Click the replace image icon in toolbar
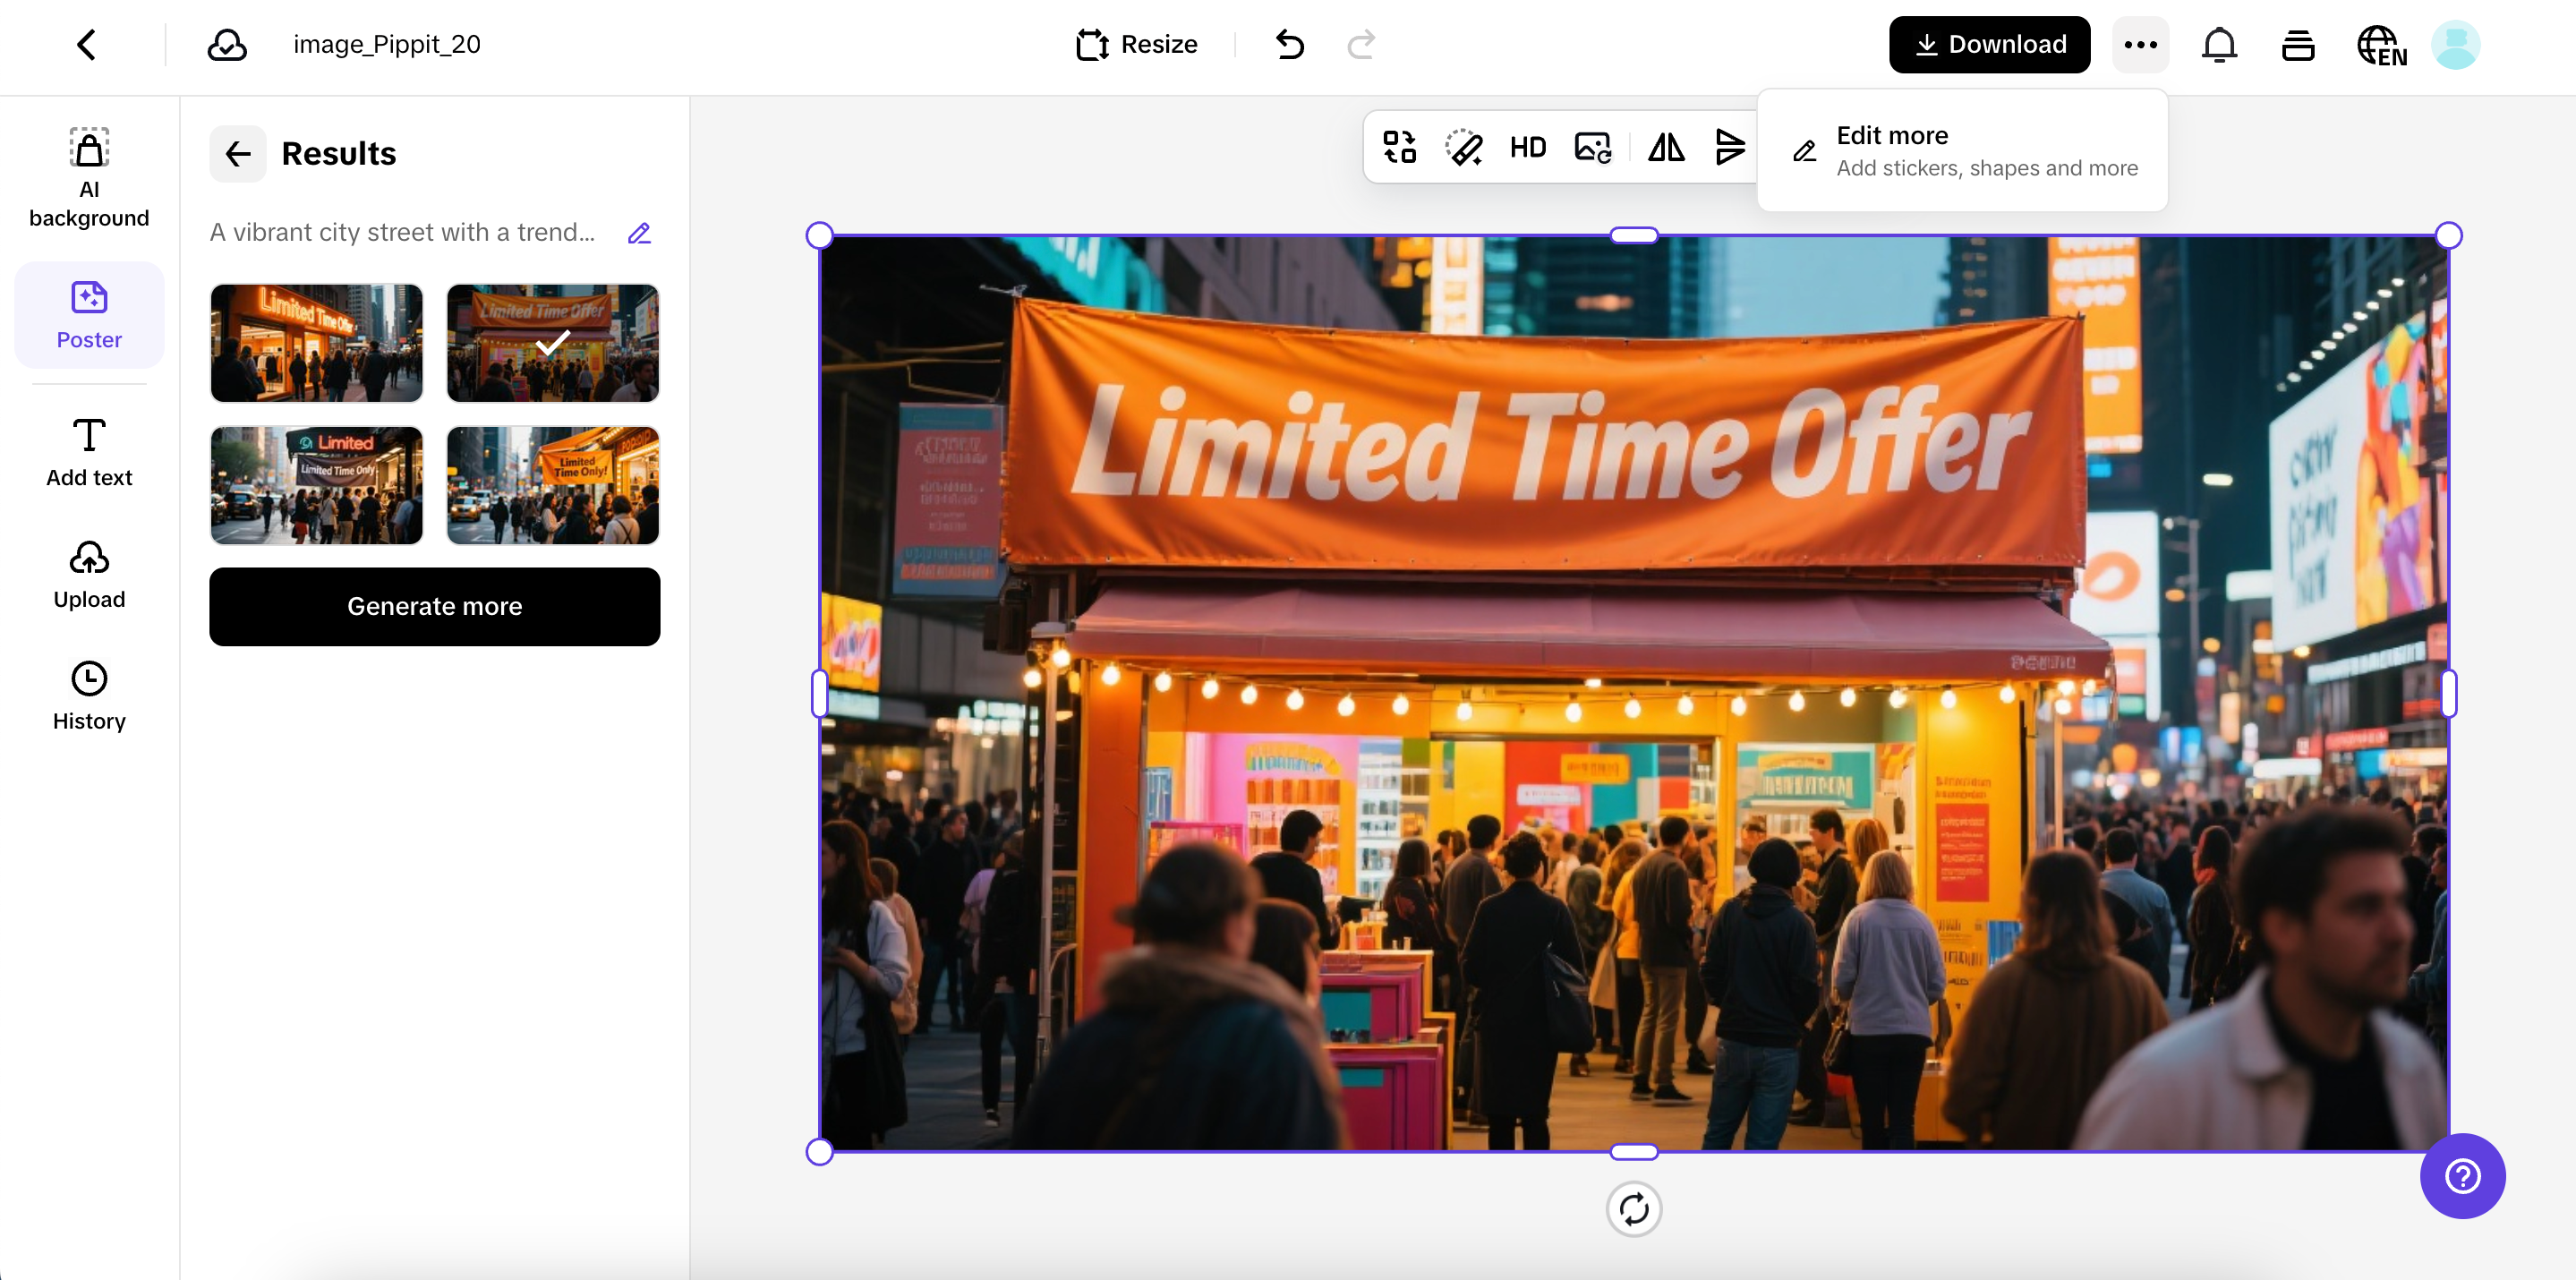Viewport: 2576px width, 1280px height. [1592, 148]
